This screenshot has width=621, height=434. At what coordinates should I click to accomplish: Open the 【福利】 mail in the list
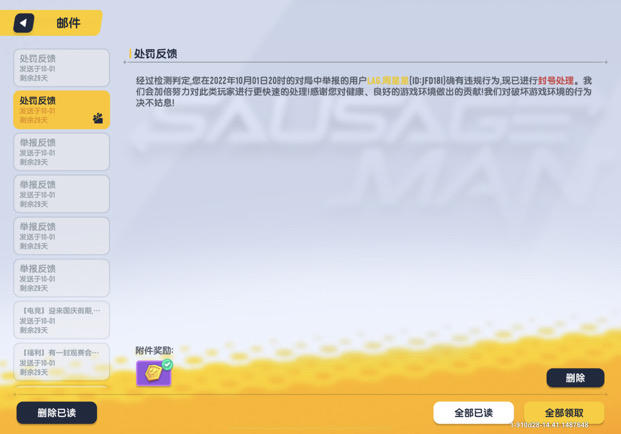point(61,362)
